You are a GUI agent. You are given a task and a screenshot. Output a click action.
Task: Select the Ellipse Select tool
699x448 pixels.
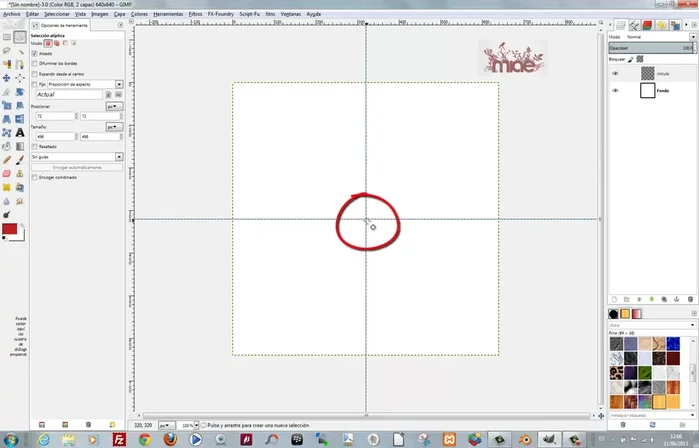pos(19,37)
